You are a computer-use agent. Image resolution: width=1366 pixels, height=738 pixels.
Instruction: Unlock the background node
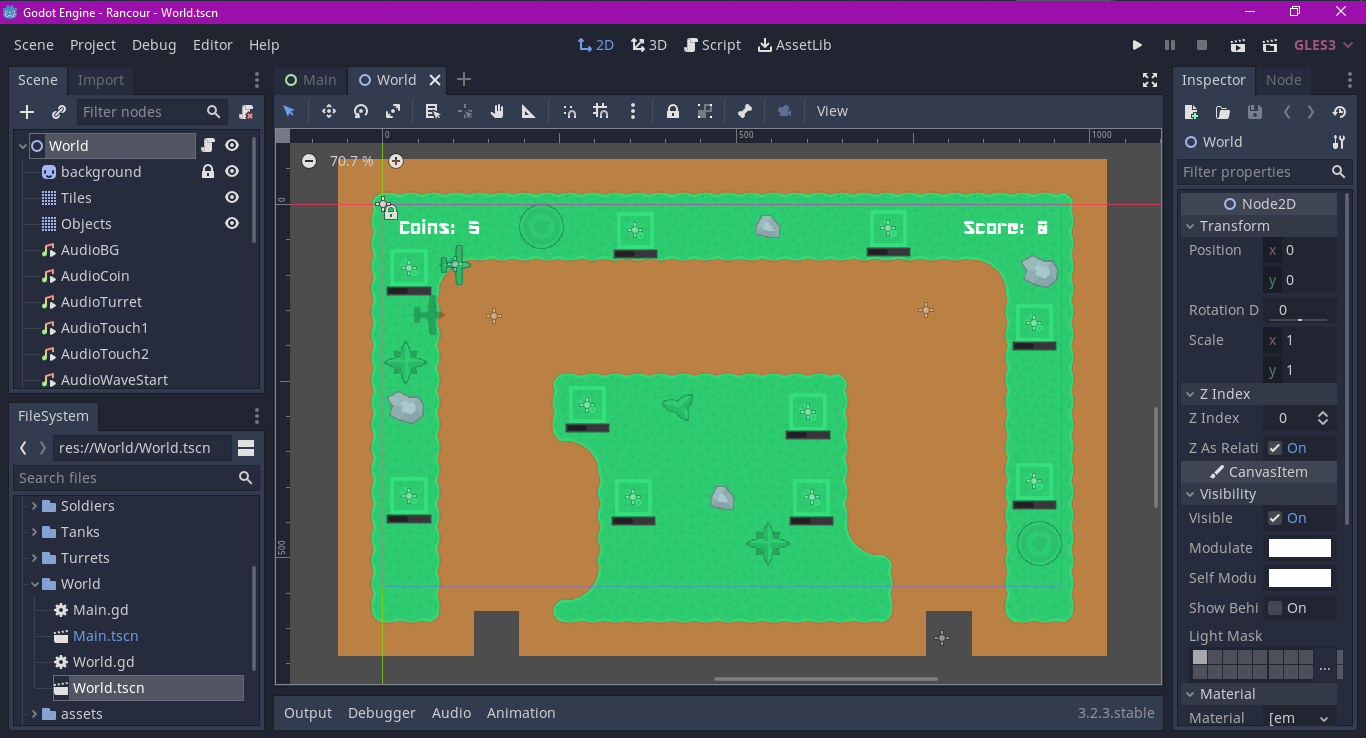click(207, 171)
